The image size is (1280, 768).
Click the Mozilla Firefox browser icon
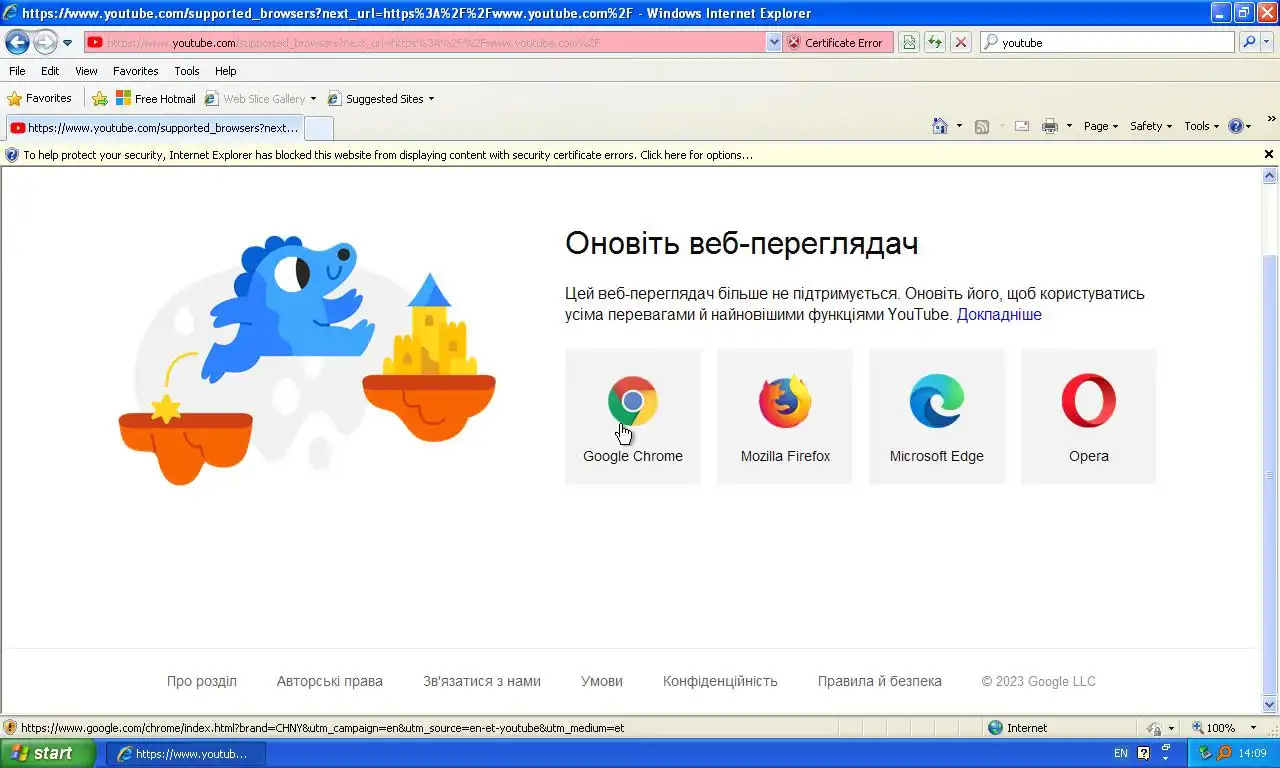785,401
